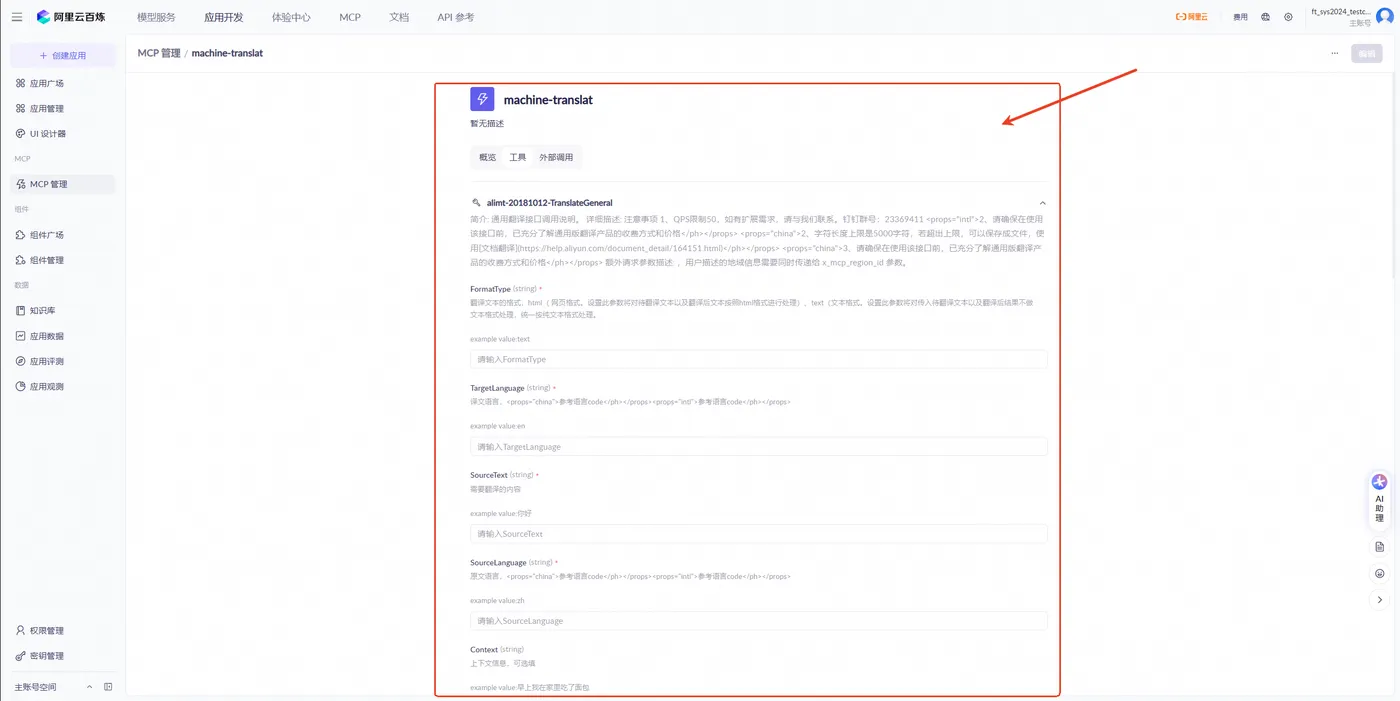This screenshot has width=1400, height=701.
Task: Click example value:text hint
Action: (500, 339)
